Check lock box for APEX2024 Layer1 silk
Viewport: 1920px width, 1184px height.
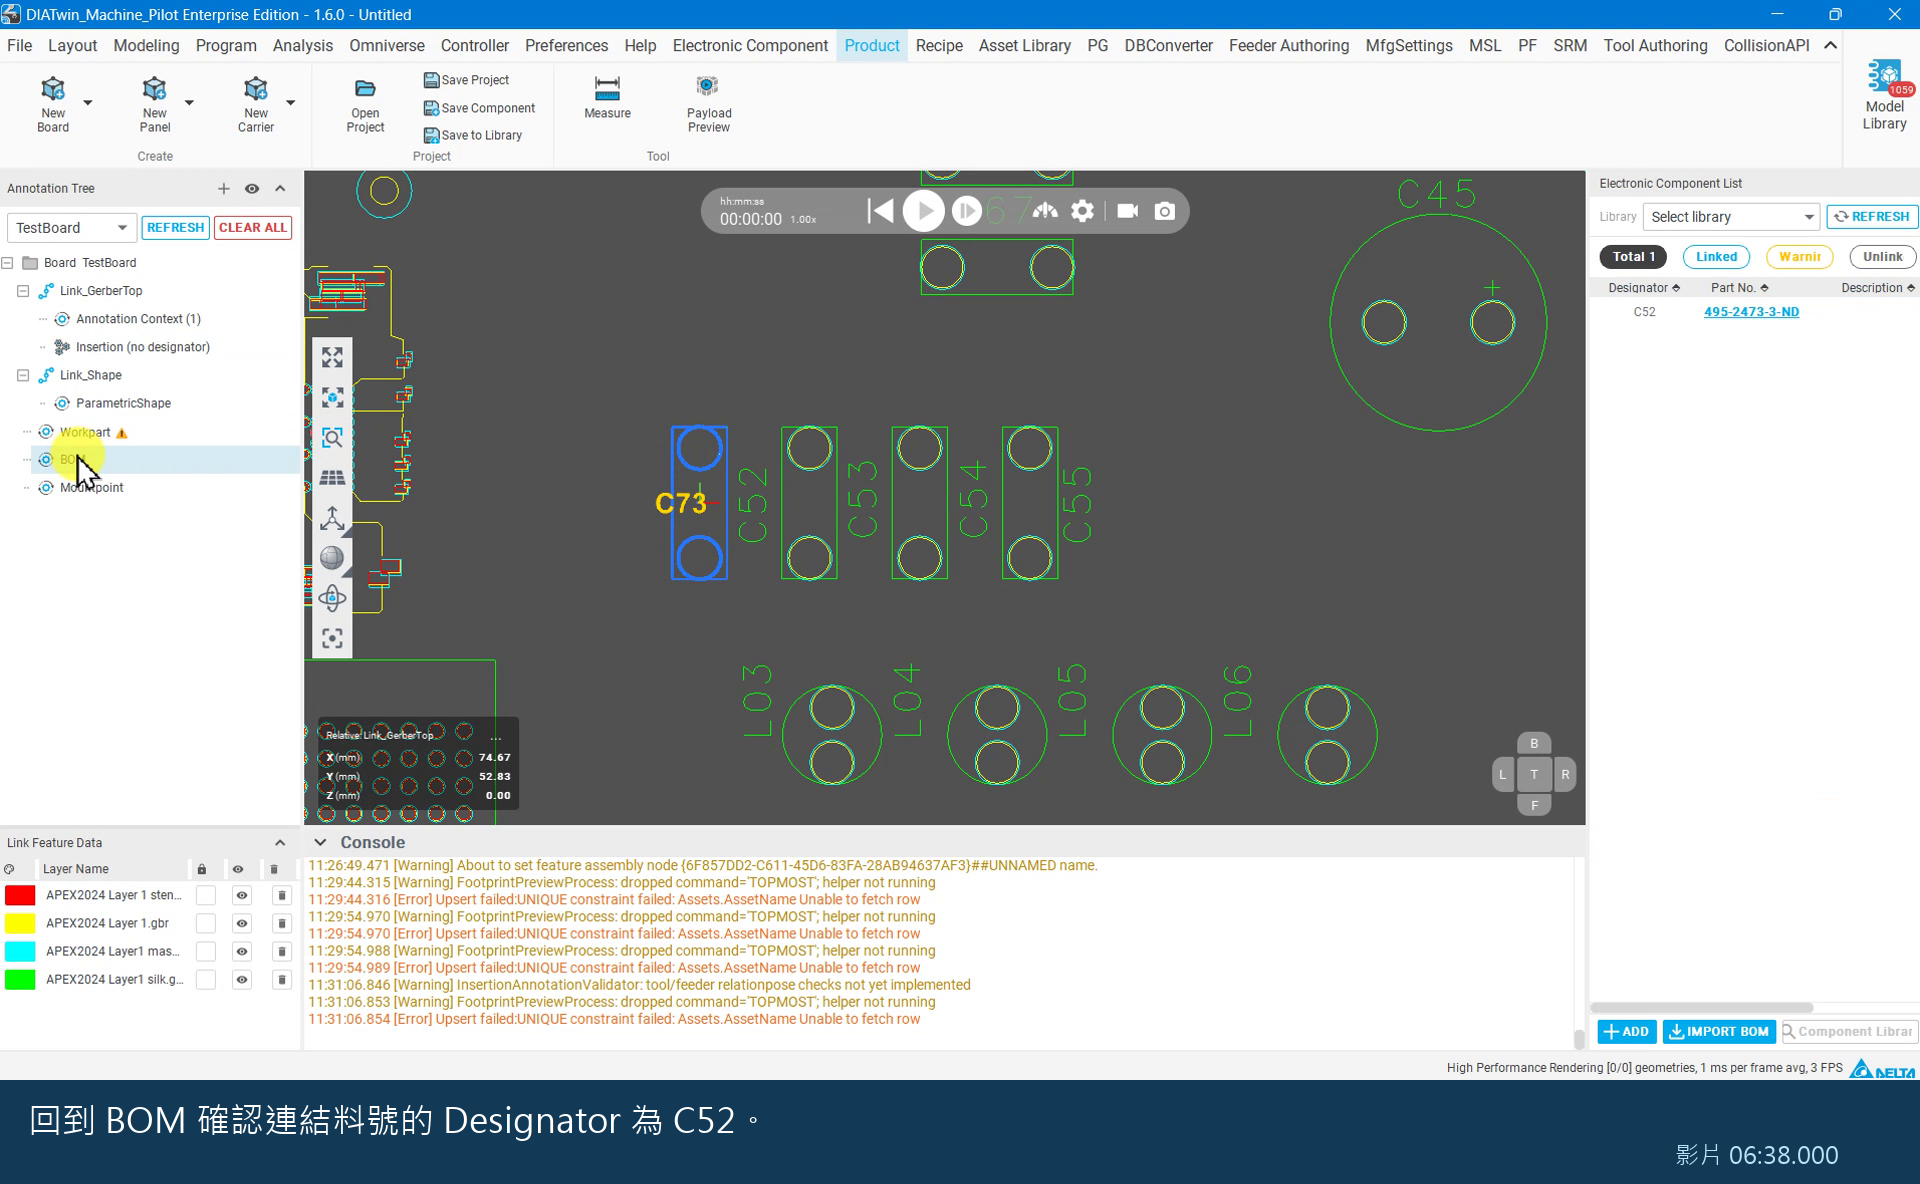click(x=205, y=979)
